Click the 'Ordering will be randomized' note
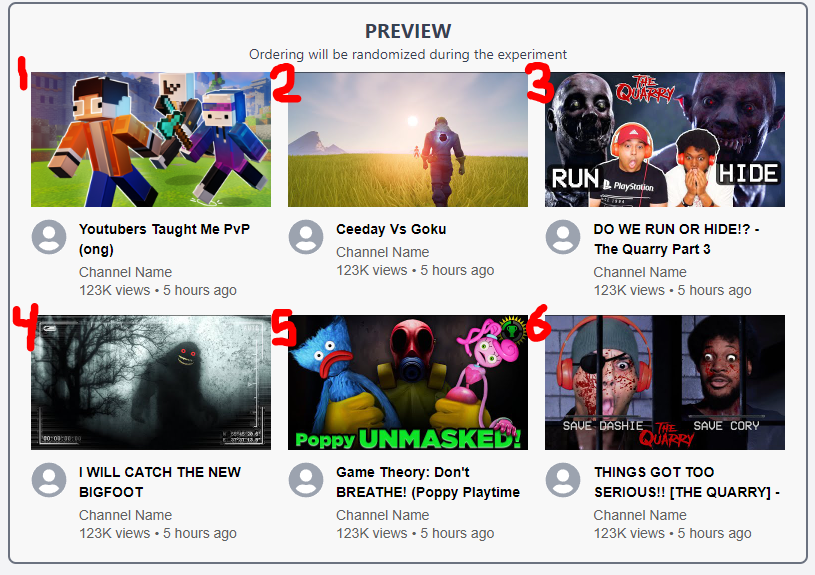 tap(408, 54)
